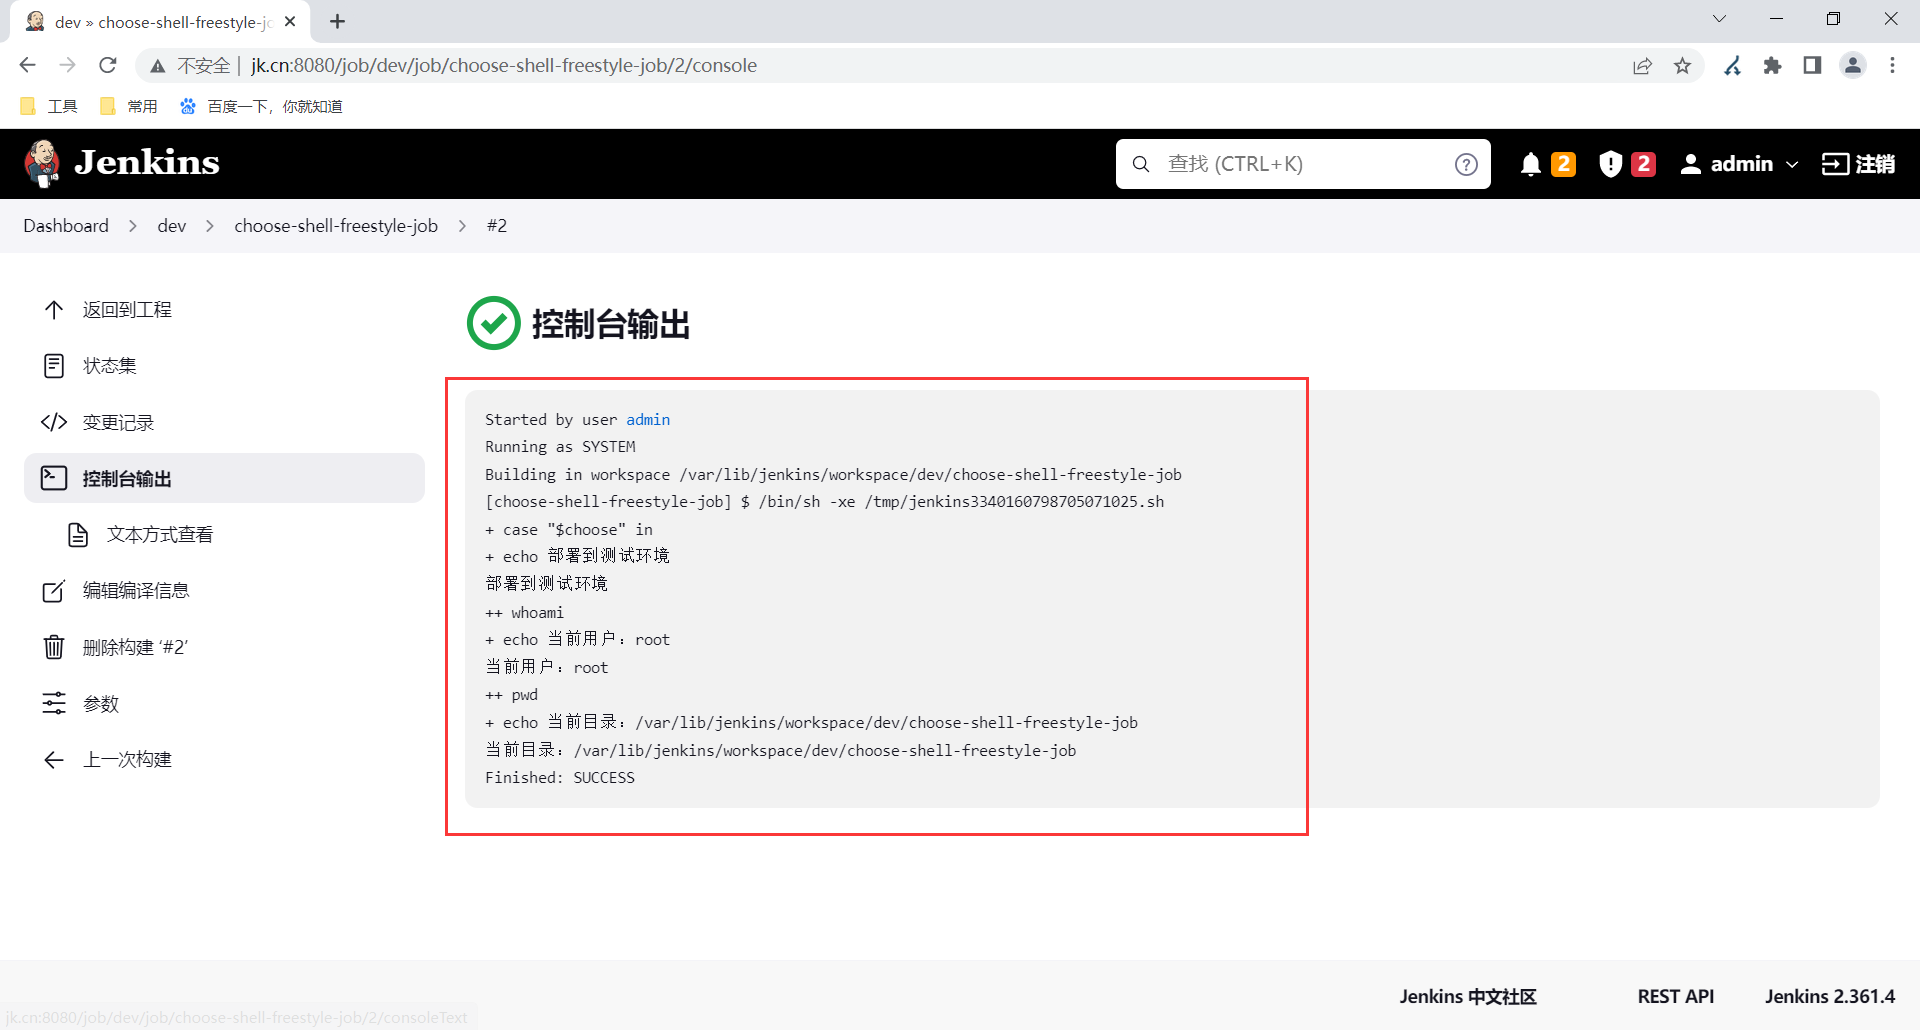Click the Jenkins logo mascot icon

click(x=42, y=163)
